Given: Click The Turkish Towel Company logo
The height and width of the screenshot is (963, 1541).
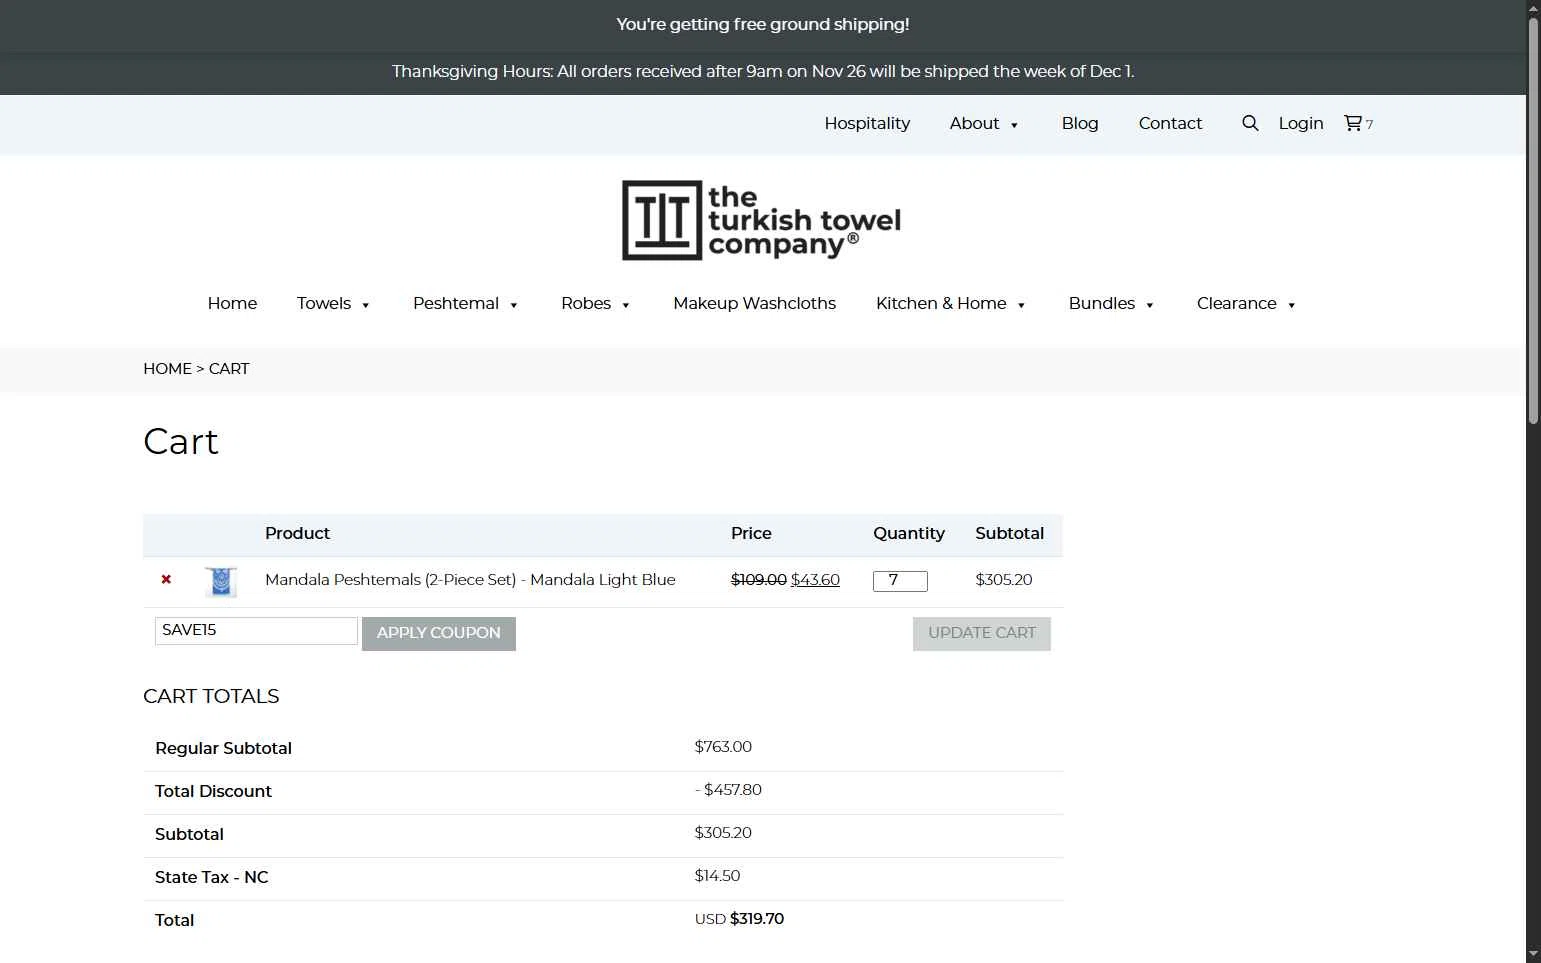Looking at the screenshot, I should (761, 220).
